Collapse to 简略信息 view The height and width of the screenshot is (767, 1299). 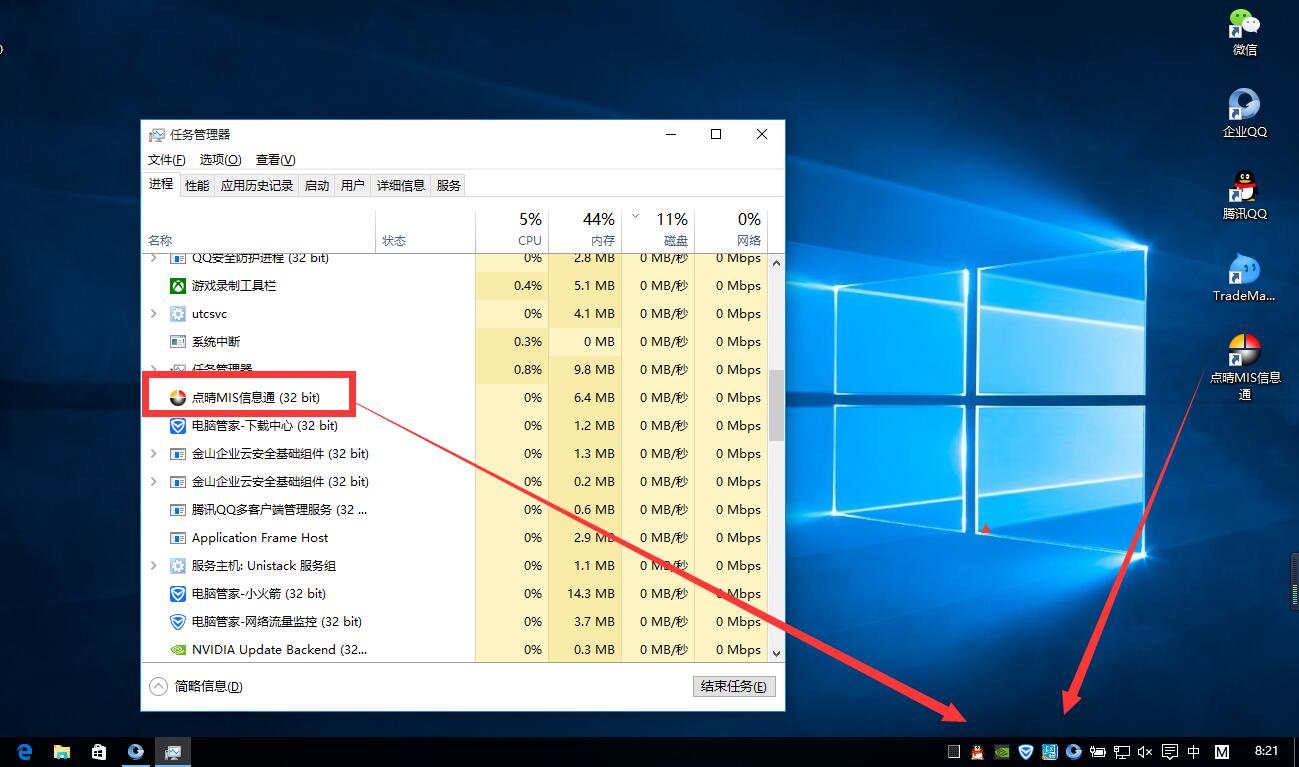coord(196,687)
